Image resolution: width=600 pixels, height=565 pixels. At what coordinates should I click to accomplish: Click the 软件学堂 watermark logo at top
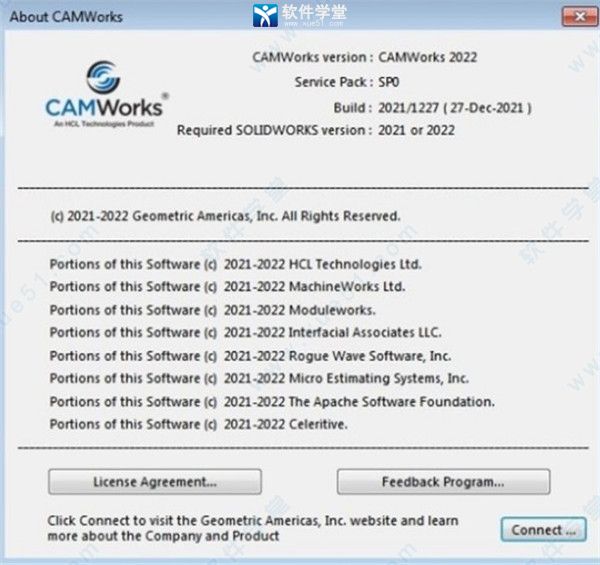299,15
